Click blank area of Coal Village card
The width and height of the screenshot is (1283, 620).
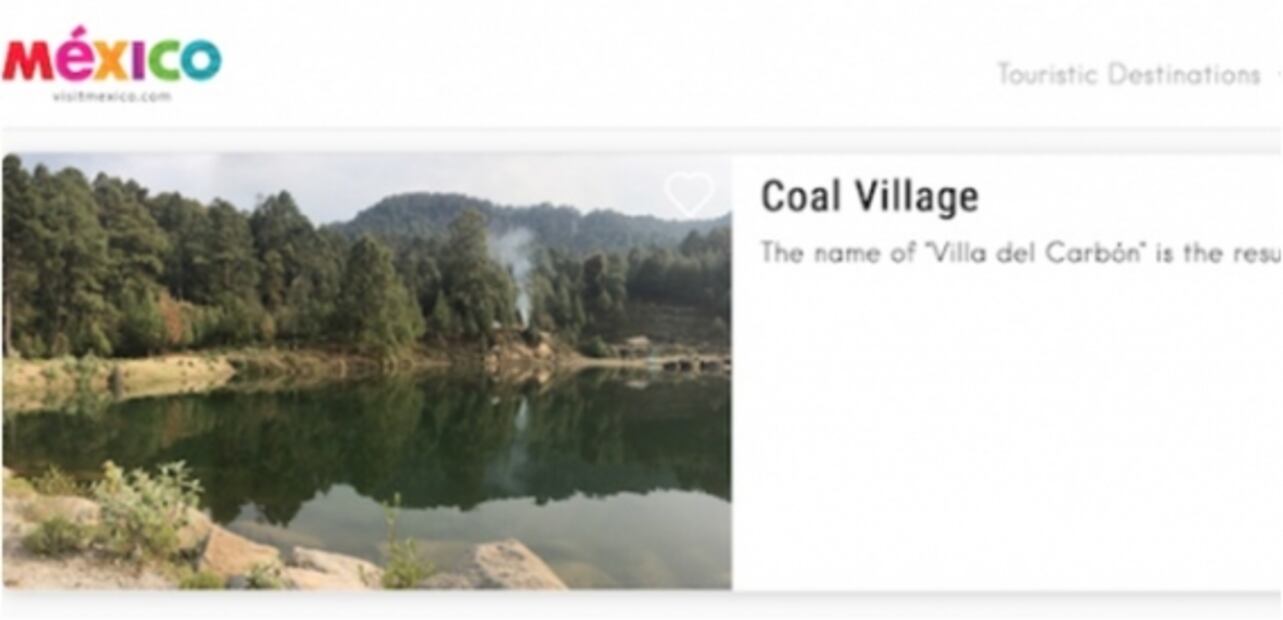point(1007,430)
